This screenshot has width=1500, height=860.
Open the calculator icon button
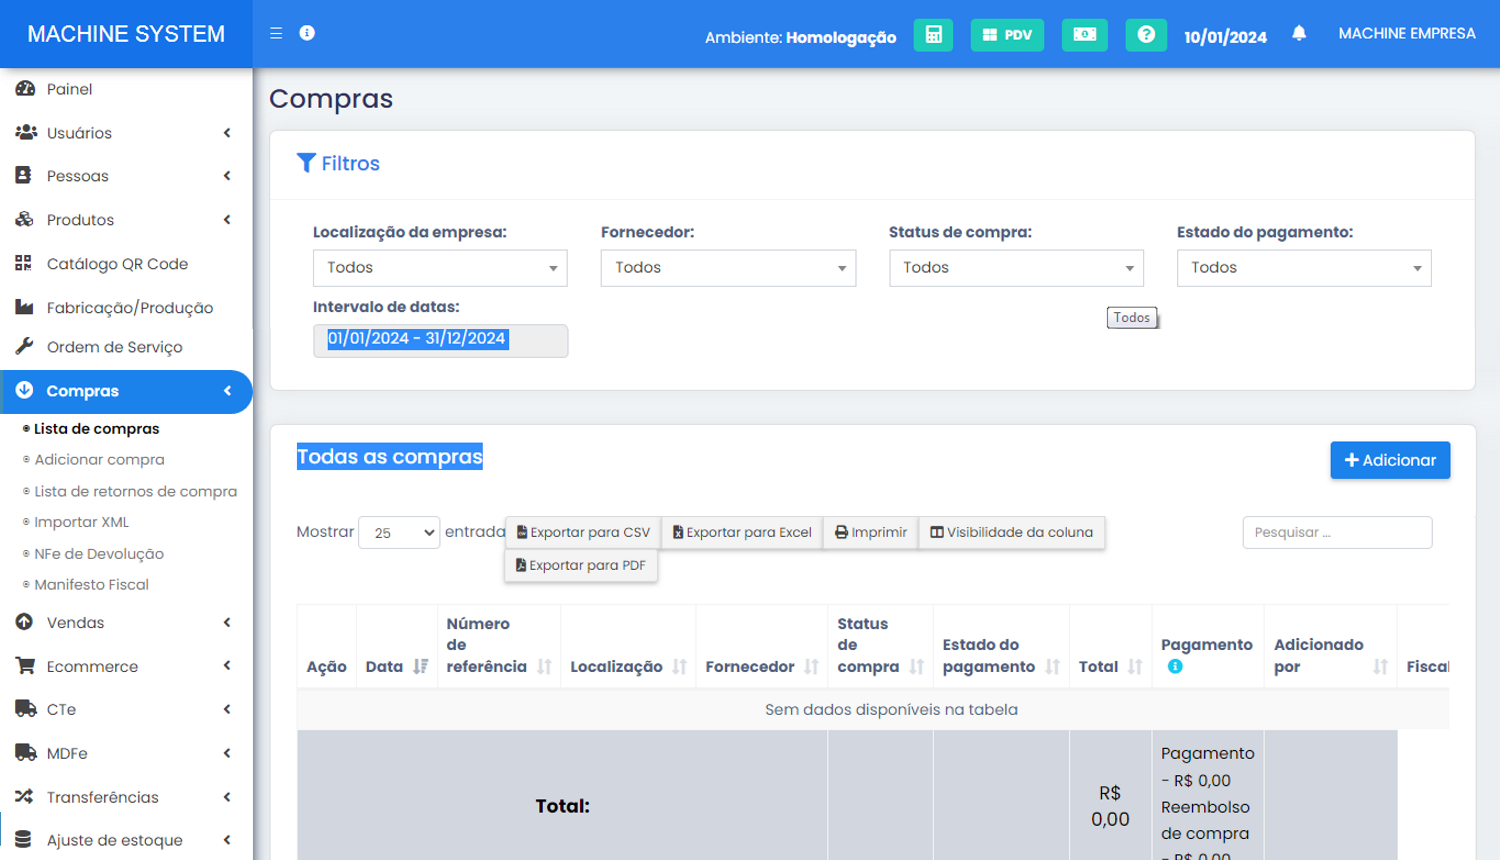pos(933,35)
